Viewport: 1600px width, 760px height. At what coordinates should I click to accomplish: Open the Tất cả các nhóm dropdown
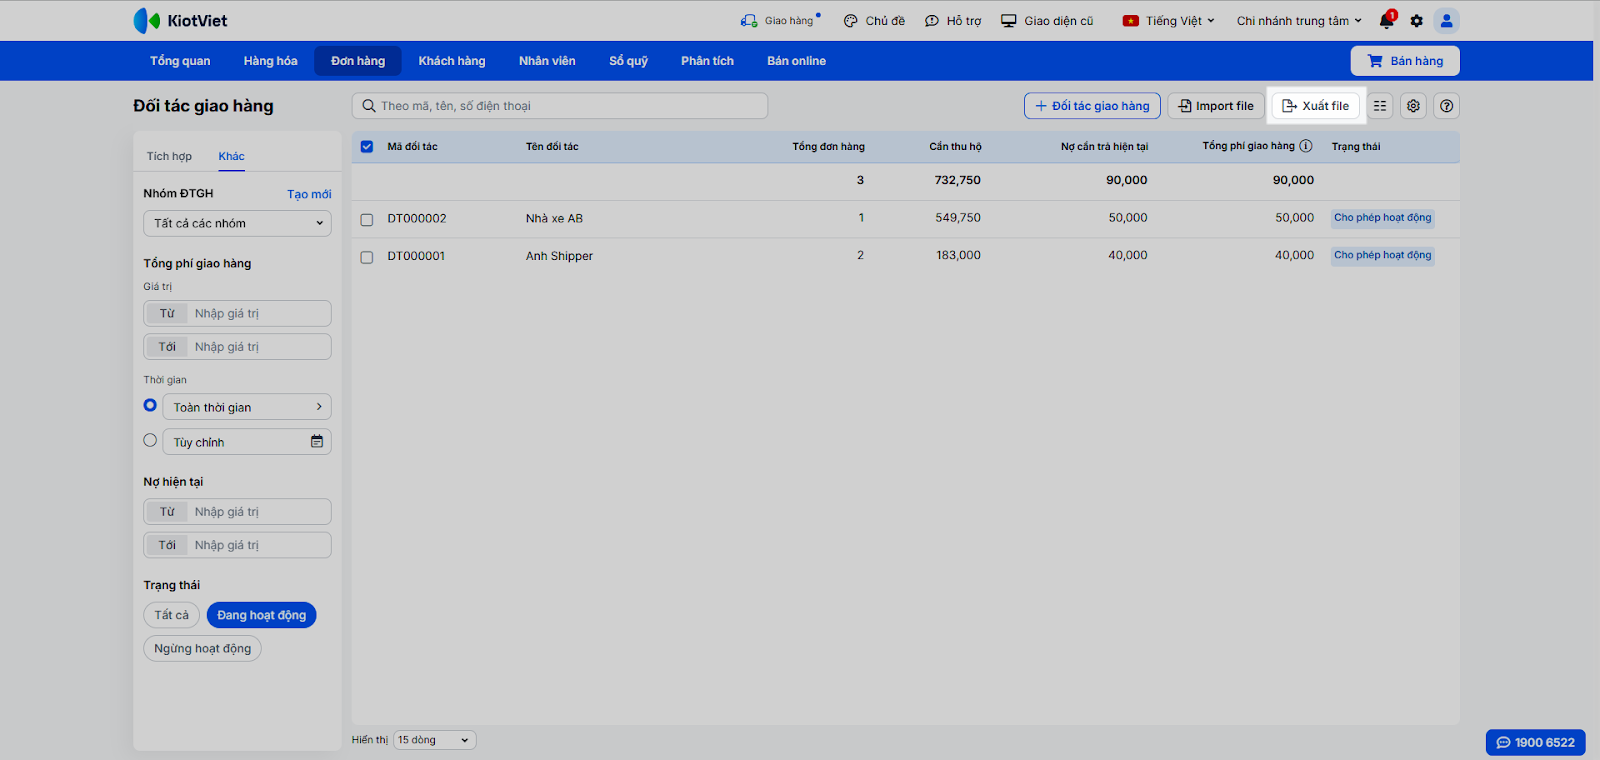(x=237, y=224)
